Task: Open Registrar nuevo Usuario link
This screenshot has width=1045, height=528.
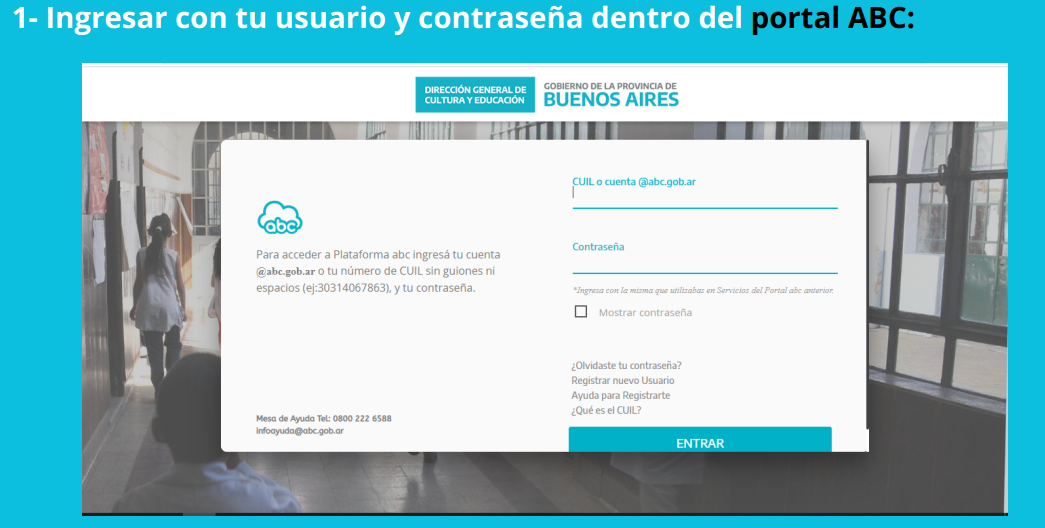Action: (622, 380)
